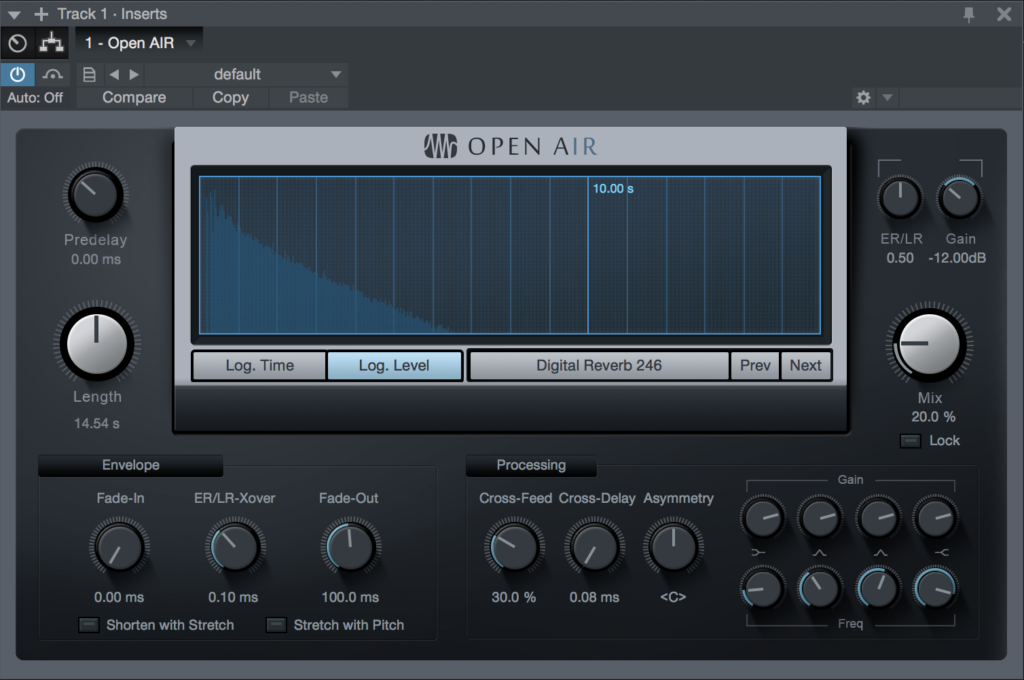Click the low-shelf EQ frequency knob
This screenshot has height=680, width=1024.
762,589
